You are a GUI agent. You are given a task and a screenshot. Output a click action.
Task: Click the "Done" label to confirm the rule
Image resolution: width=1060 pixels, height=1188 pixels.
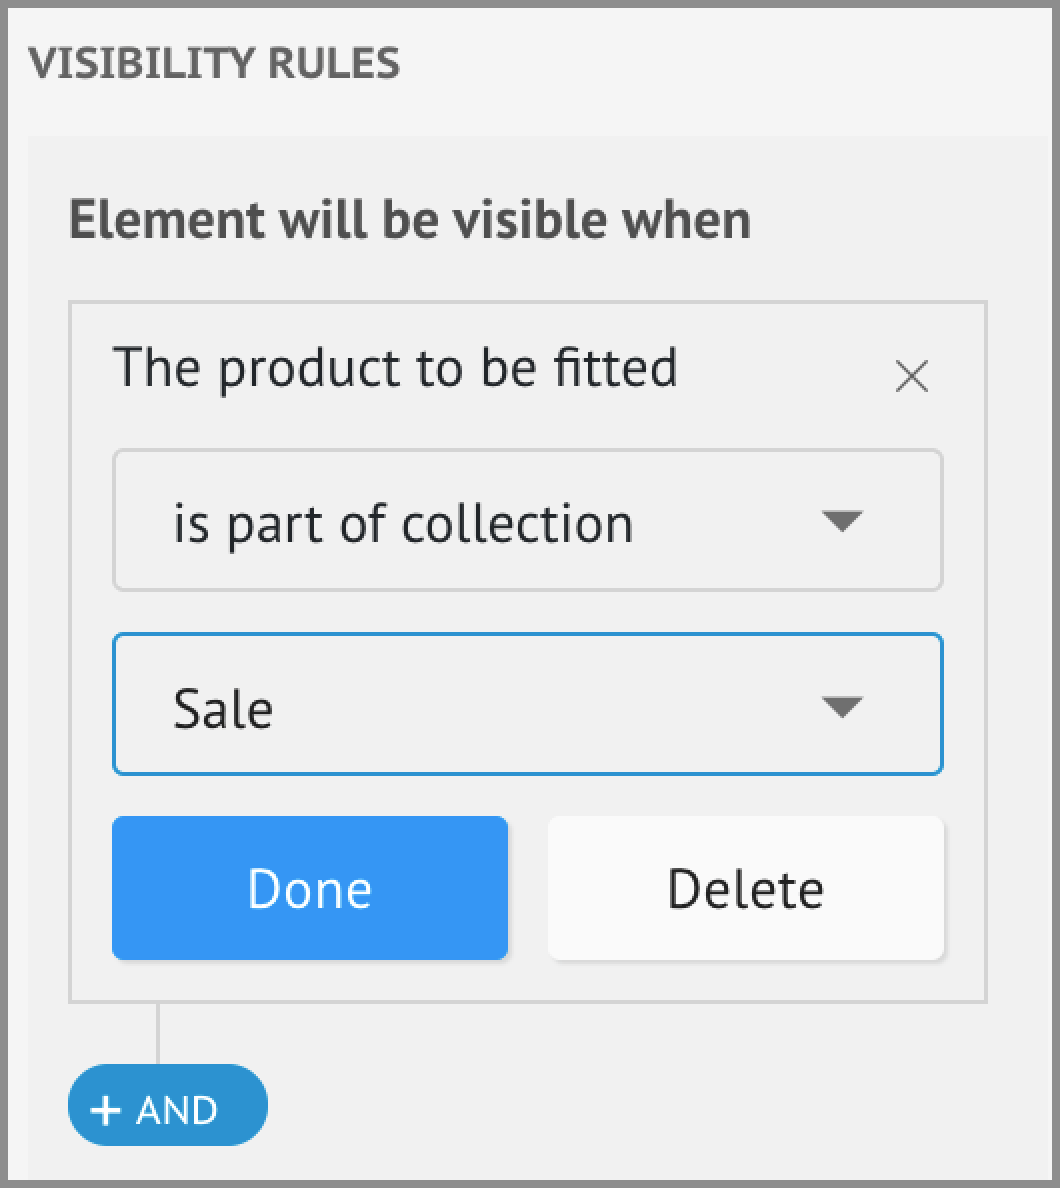(x=309, y=888)
